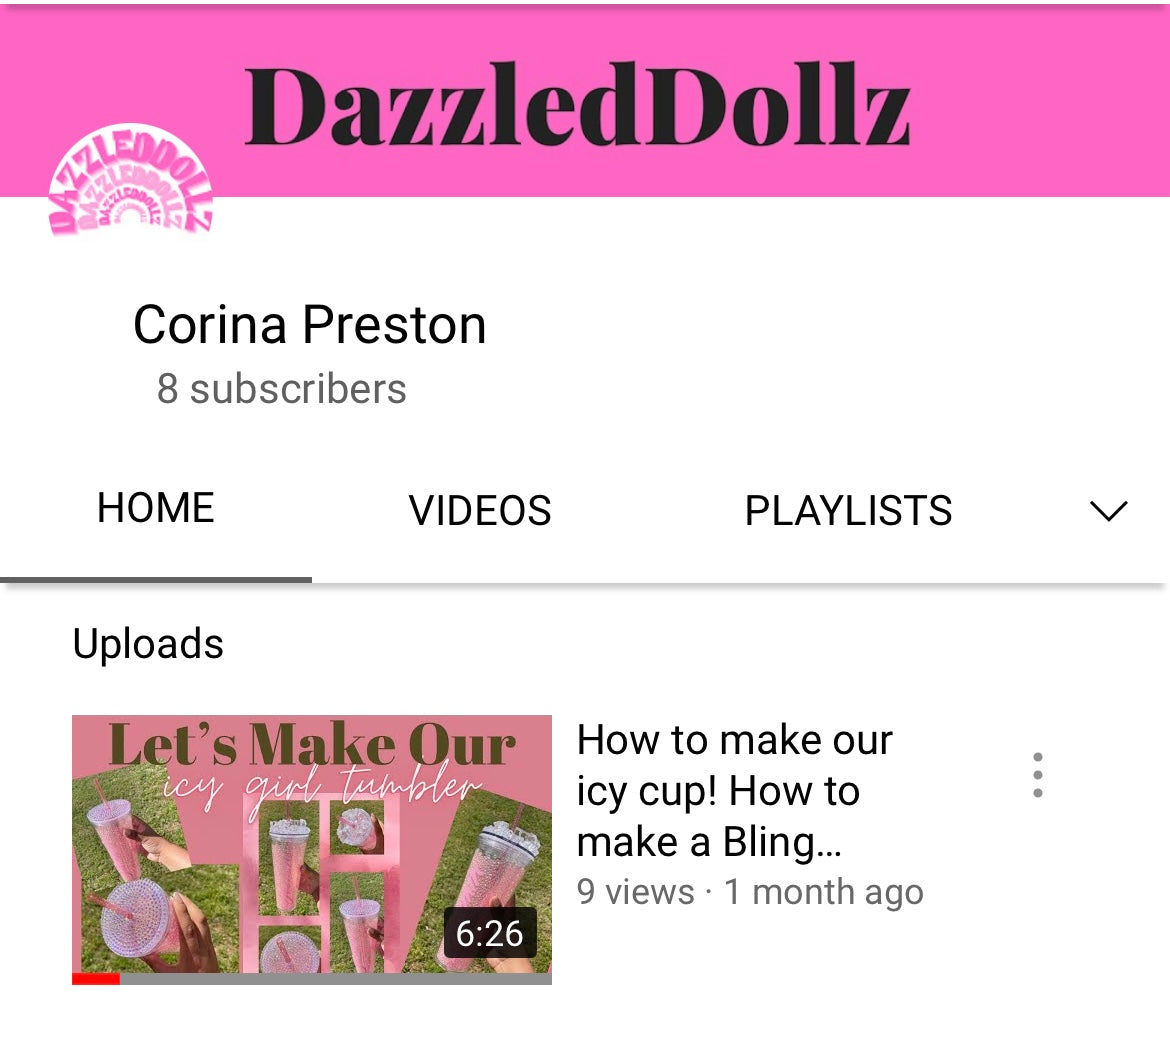
Task: Tap the DazzledDollz circular channel avatar
Action: tap(131, 181)
